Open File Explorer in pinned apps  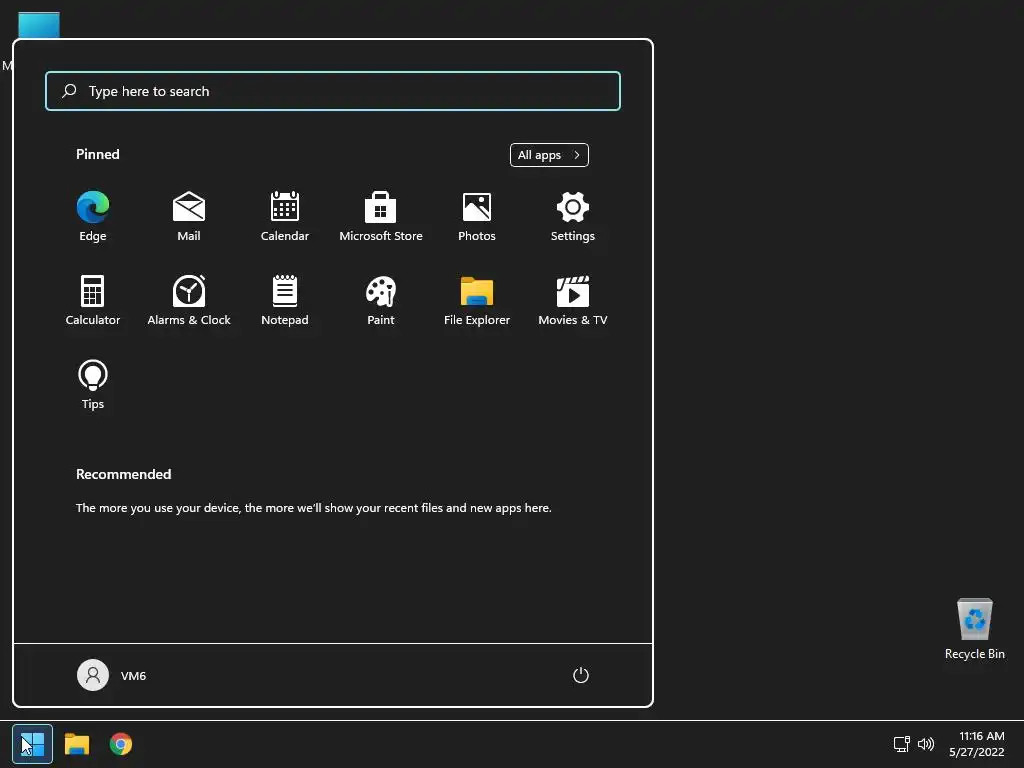pyautogui.click(x=477, y=300)
